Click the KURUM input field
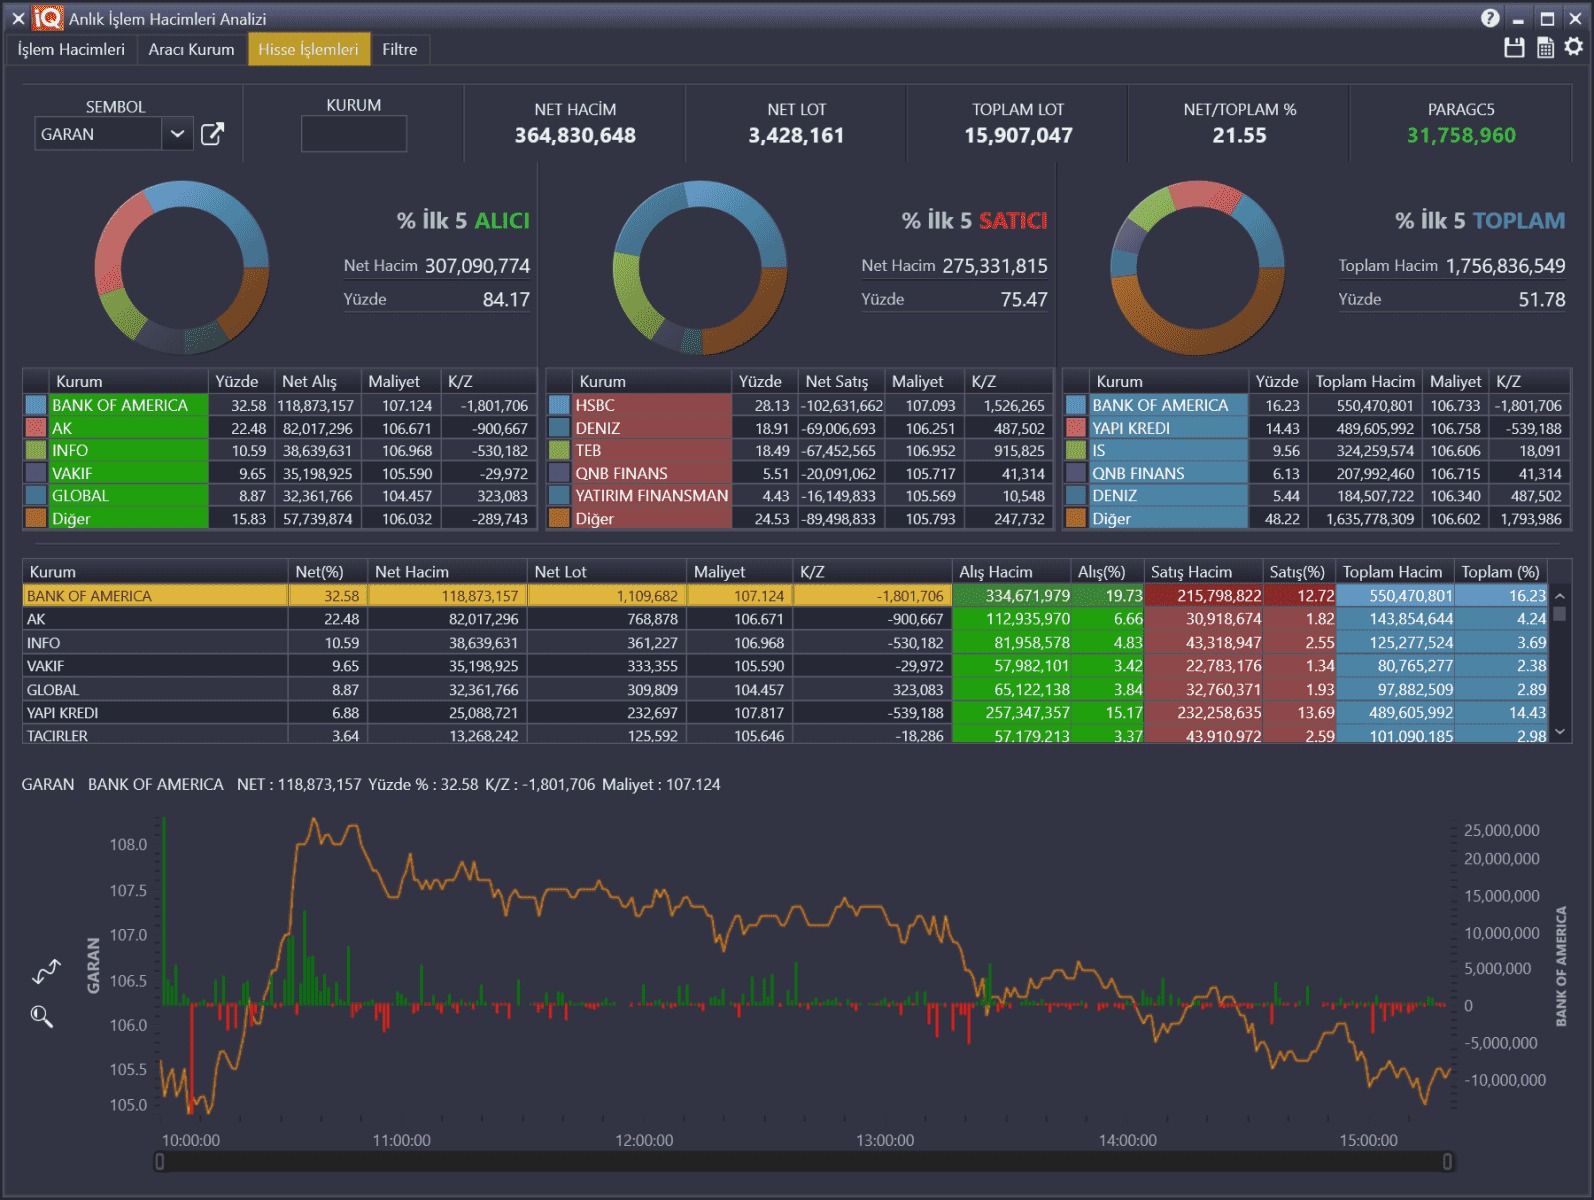This screenshot has height=1200, width=1594. click(x=354, y=134)
